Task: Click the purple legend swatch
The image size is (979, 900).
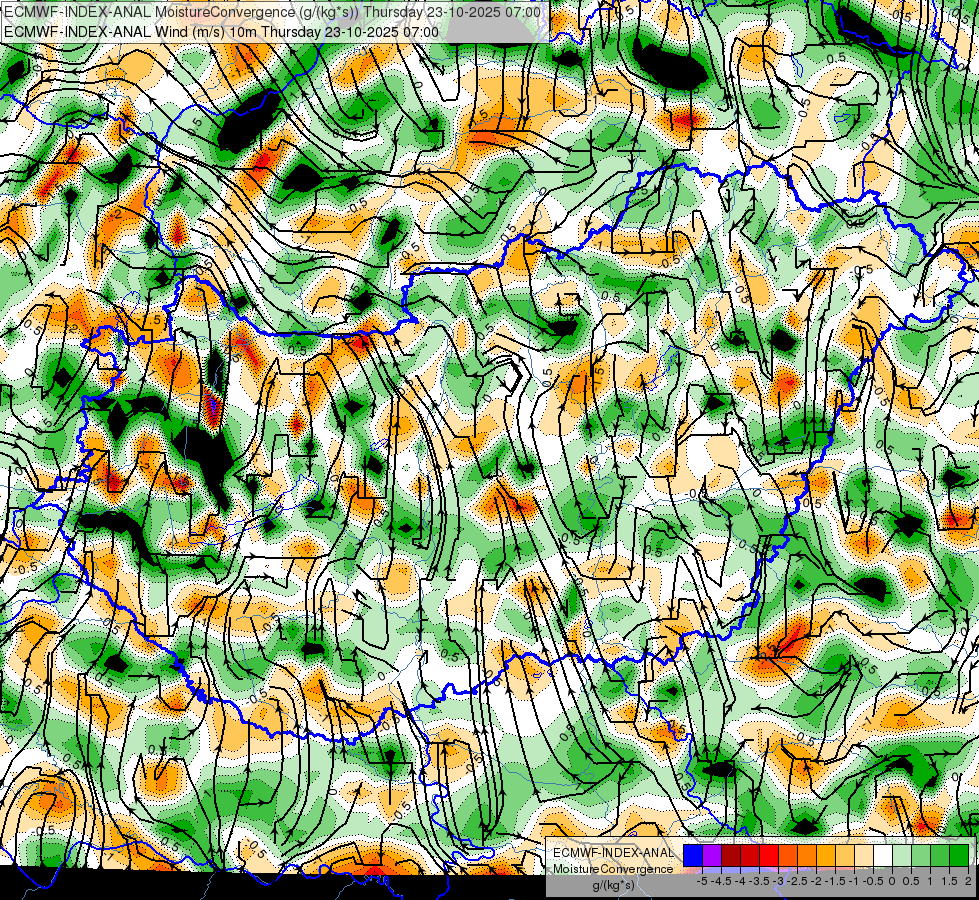Action: [x=712, y=855]
